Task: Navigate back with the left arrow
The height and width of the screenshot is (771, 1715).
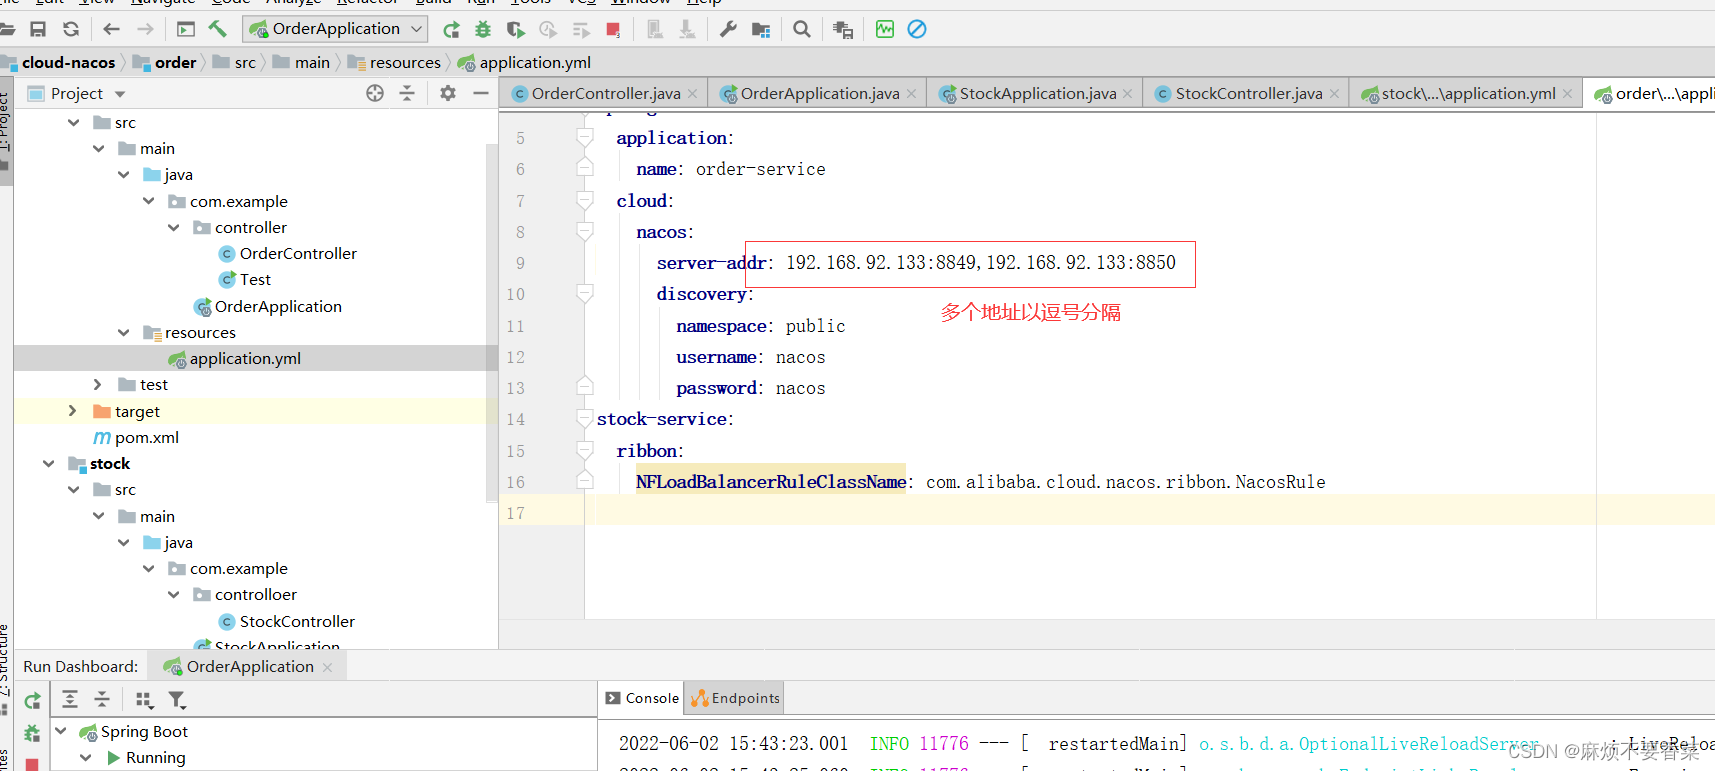Action: point(112,29)
